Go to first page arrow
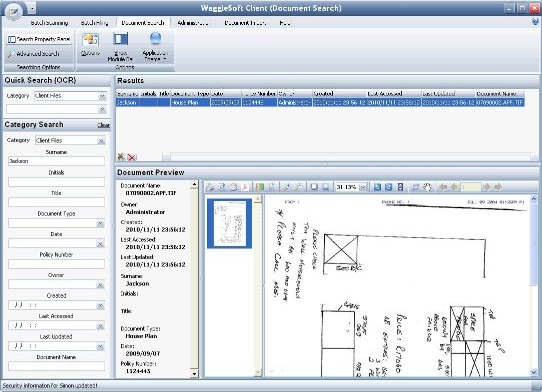Image resolution: width=542 pixels, height=392 pixels. 443,187
